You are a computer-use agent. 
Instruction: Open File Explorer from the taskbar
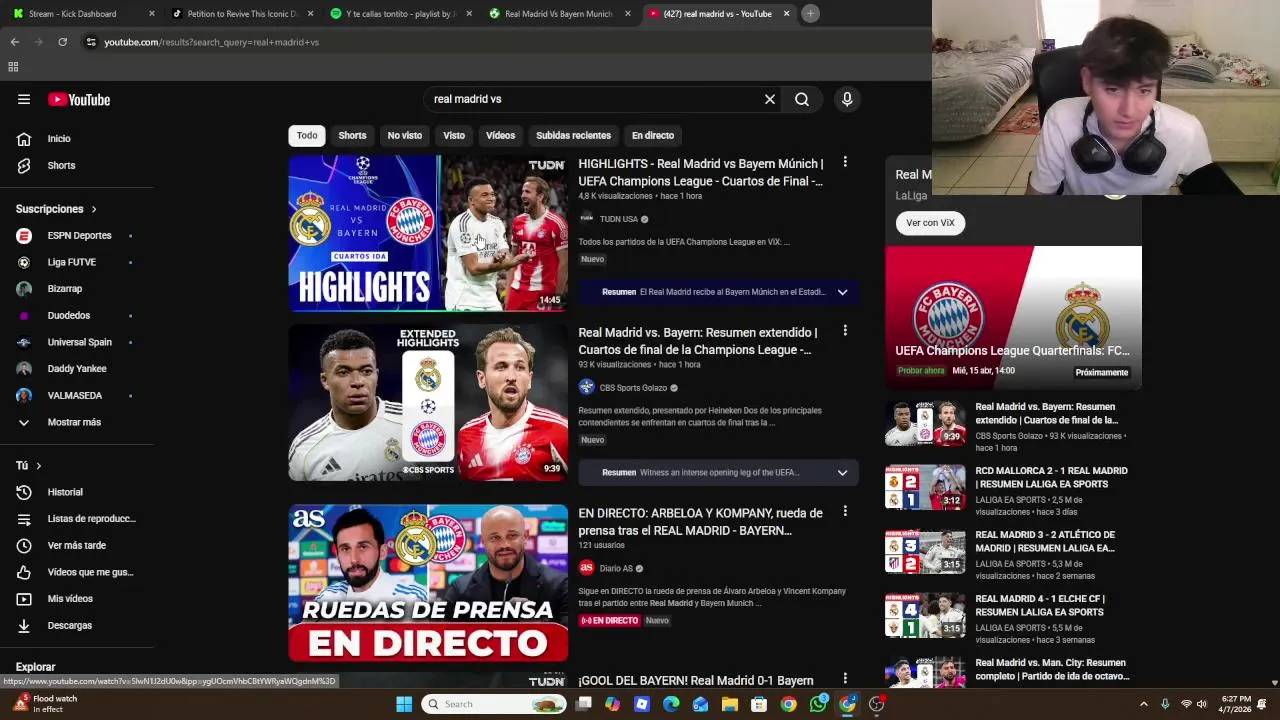(730, 704)
